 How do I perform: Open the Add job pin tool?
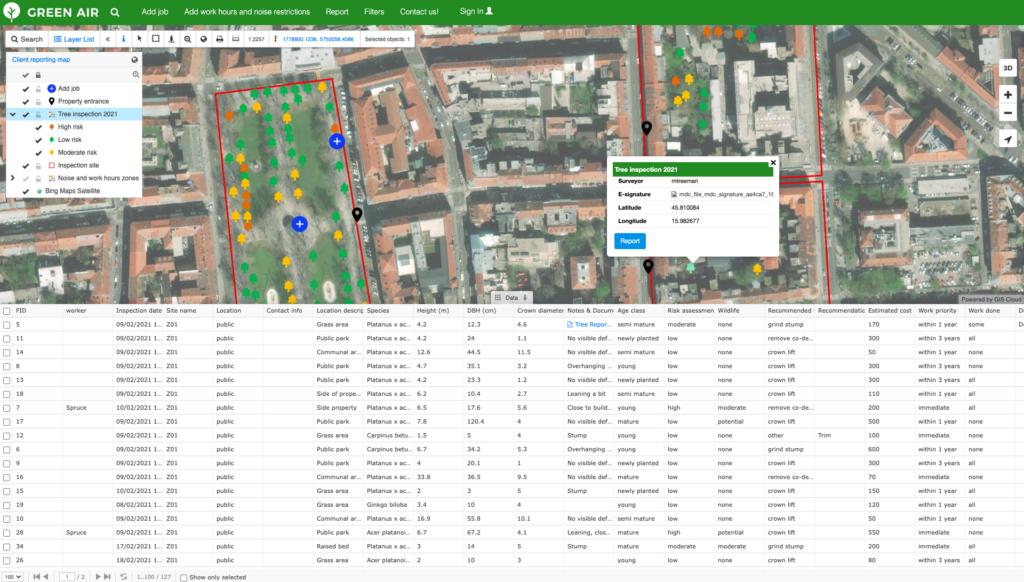tap(51, 89)
